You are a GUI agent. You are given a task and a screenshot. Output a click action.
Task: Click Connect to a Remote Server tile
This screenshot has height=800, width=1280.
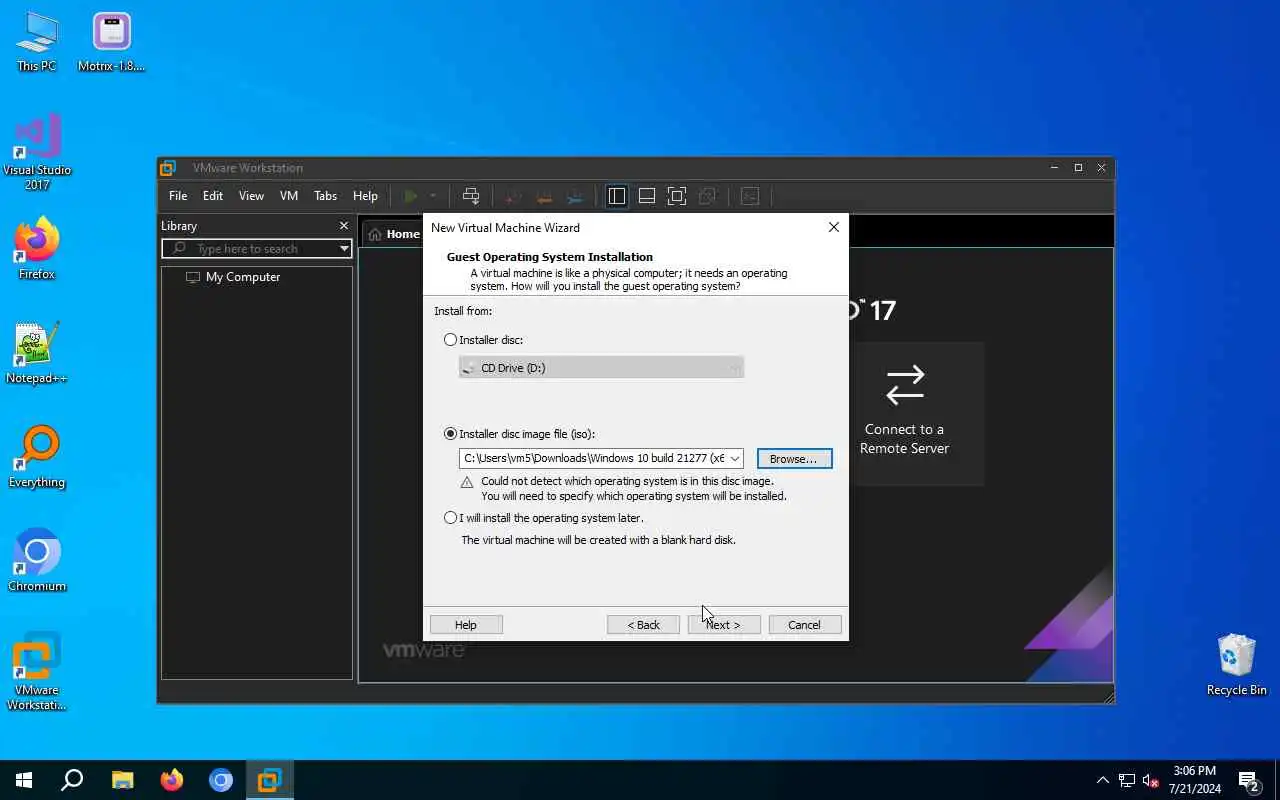905,414
